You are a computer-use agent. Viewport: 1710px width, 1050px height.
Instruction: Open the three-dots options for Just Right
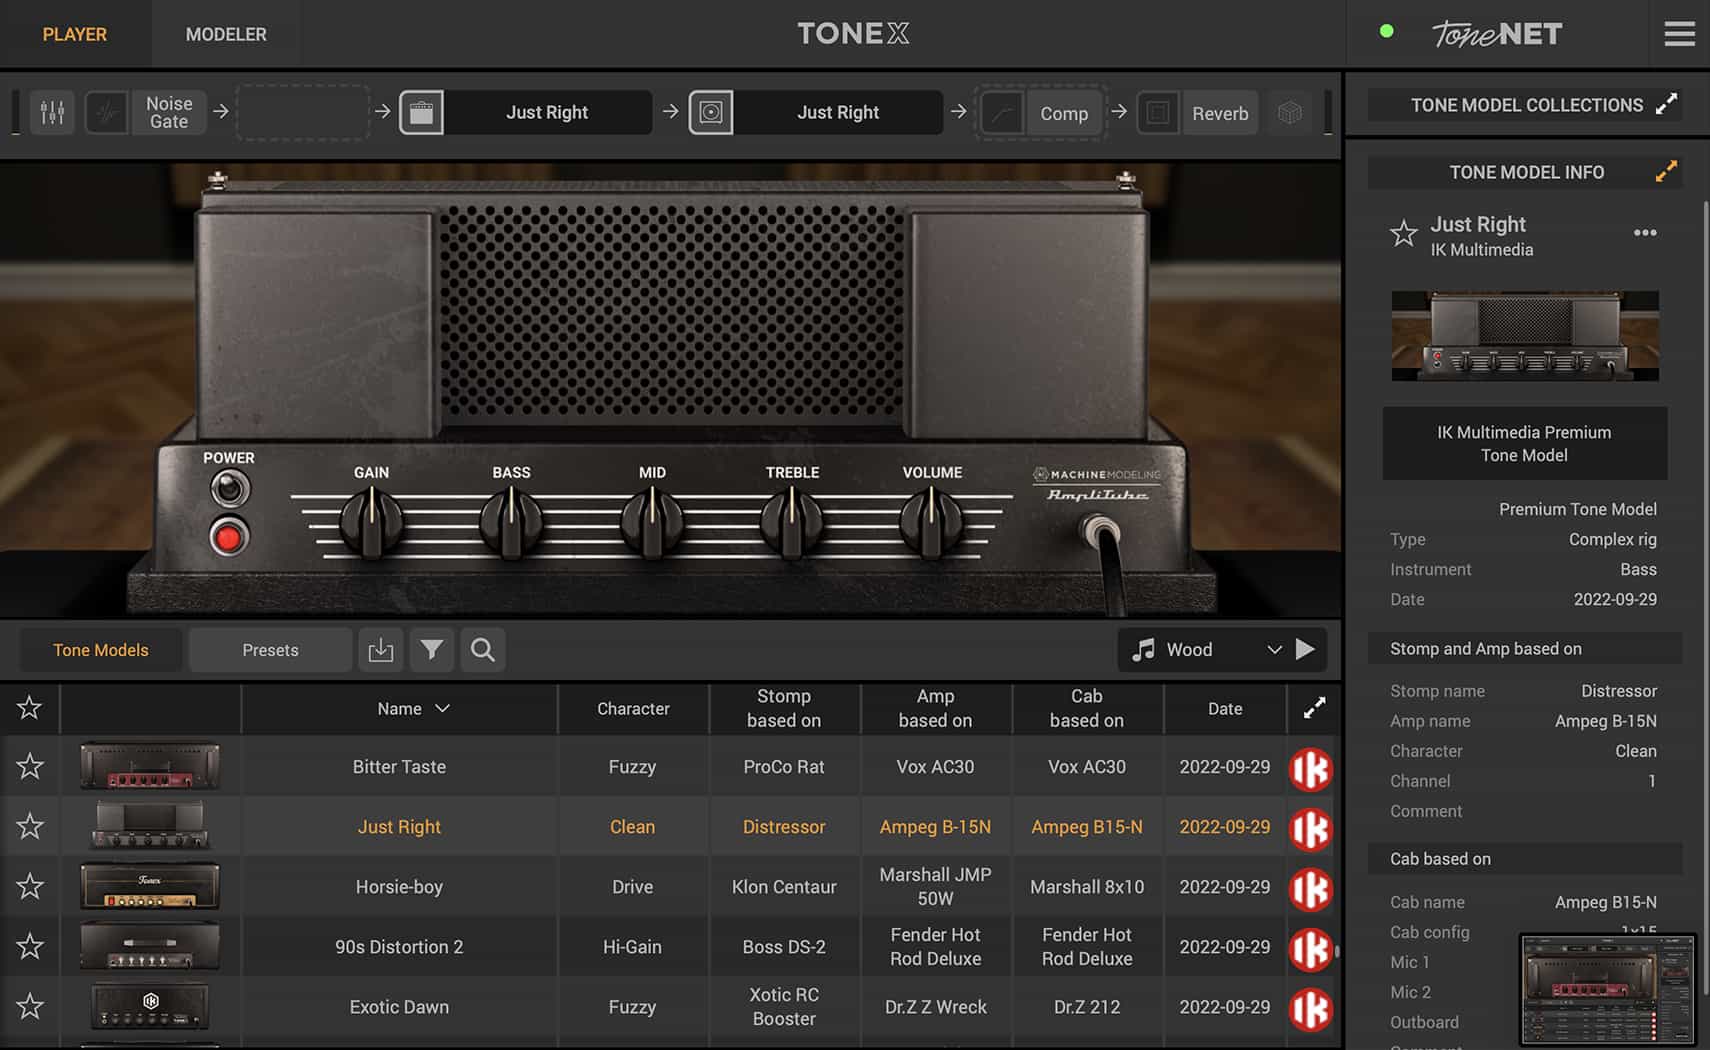click(x=1645, y=233)
